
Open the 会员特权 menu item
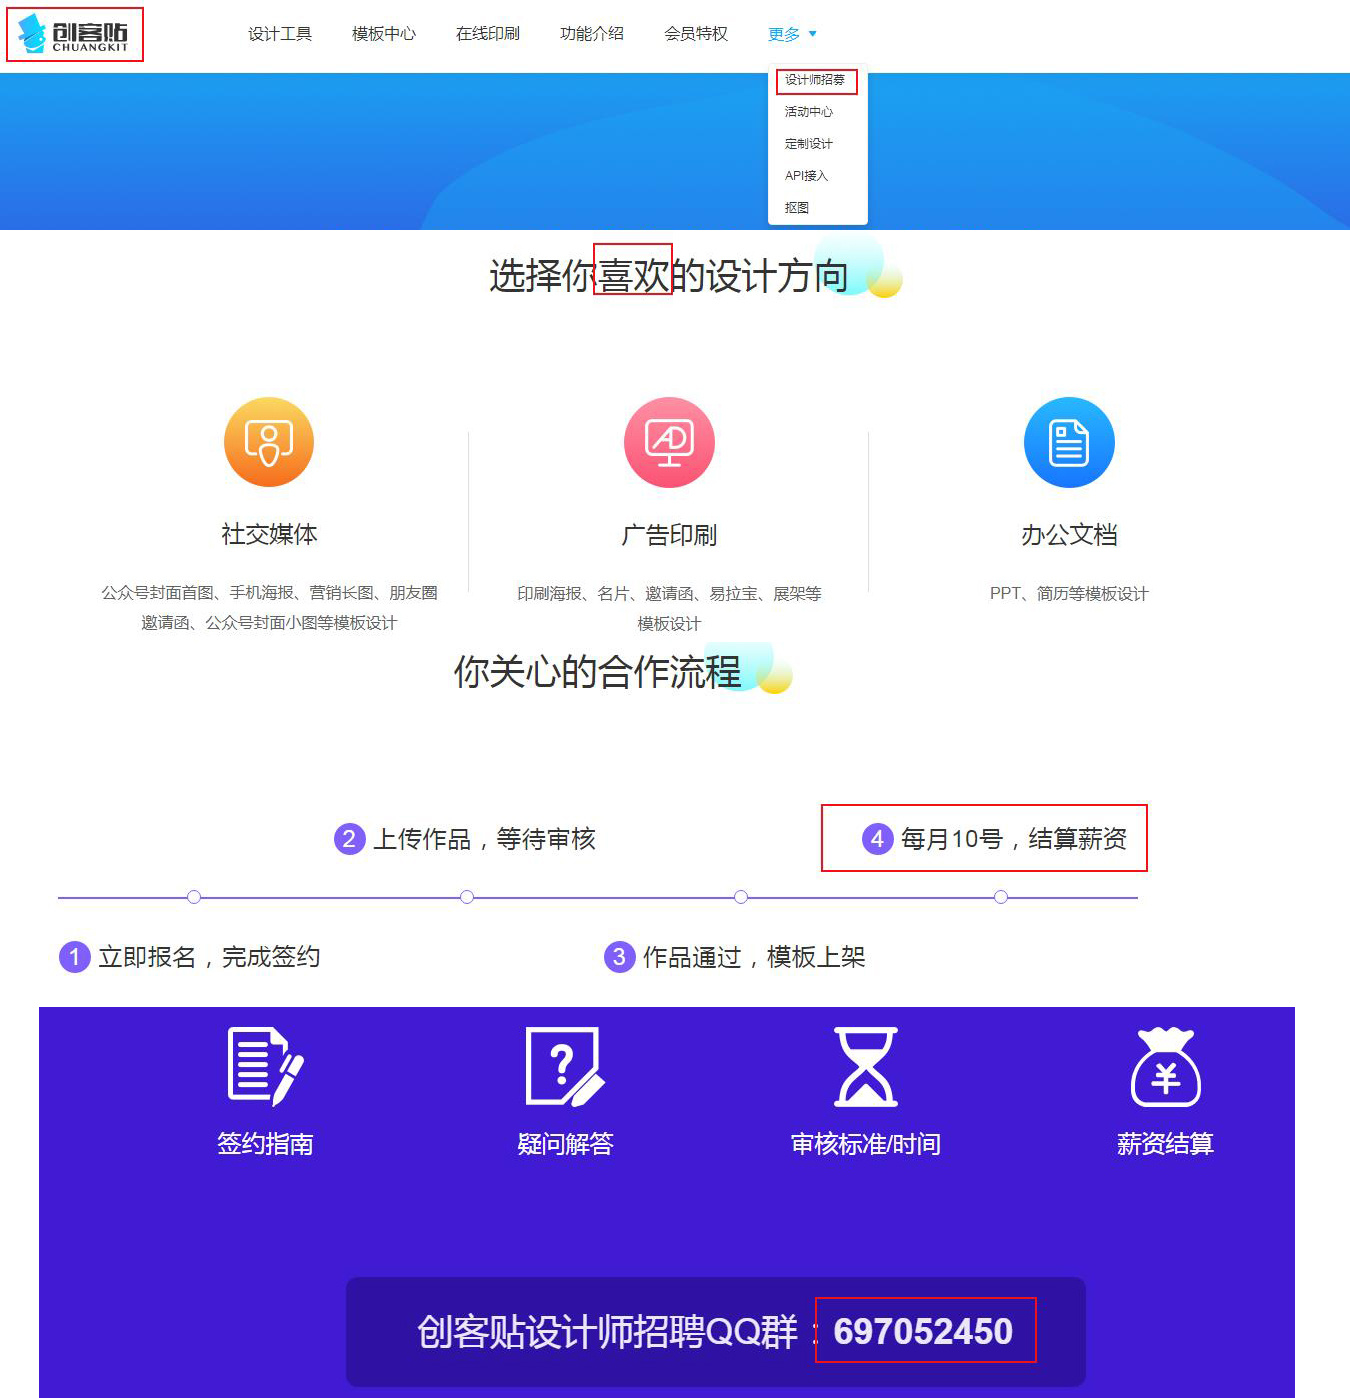point(696,33)
